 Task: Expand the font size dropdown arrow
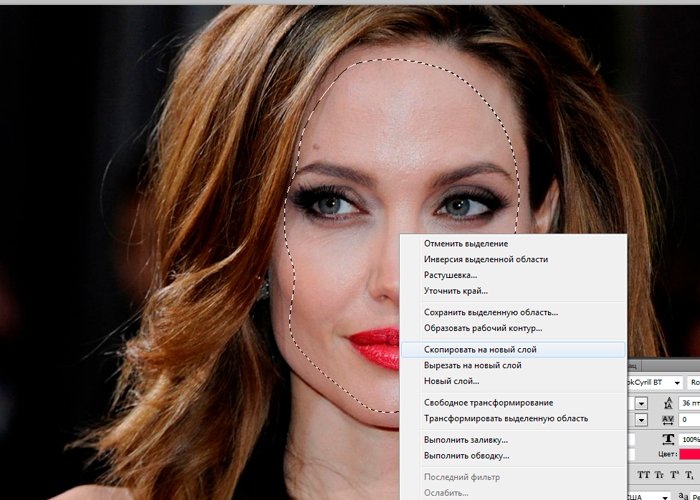point(642,404)
